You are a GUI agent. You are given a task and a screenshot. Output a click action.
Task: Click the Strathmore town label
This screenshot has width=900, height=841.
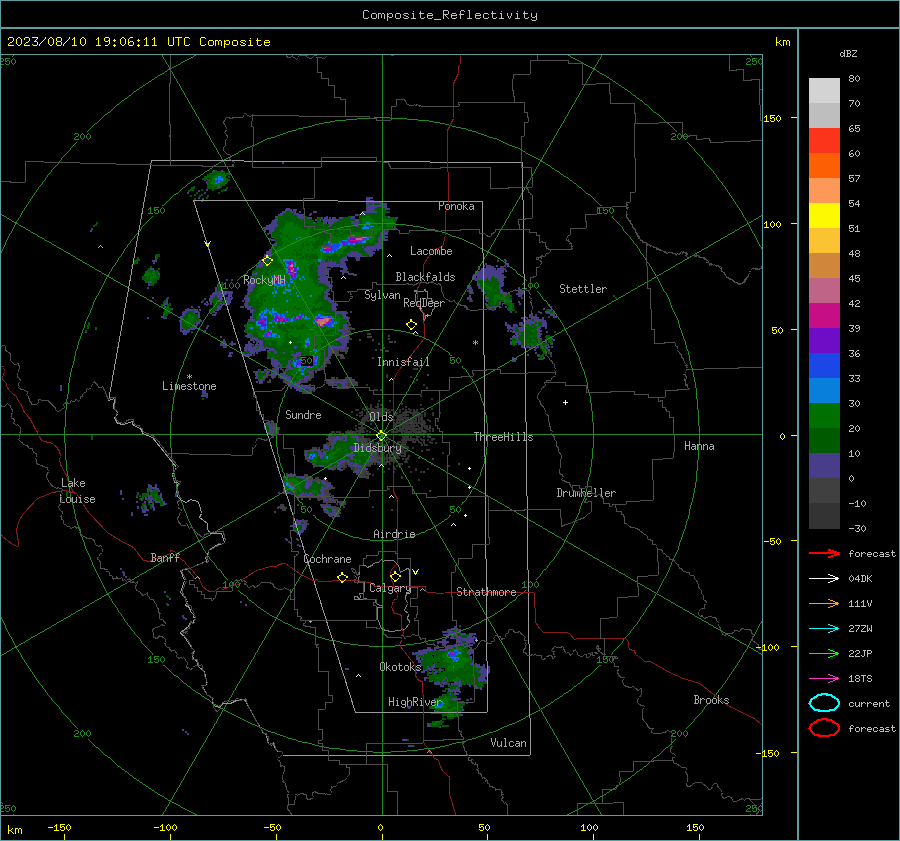486,592
